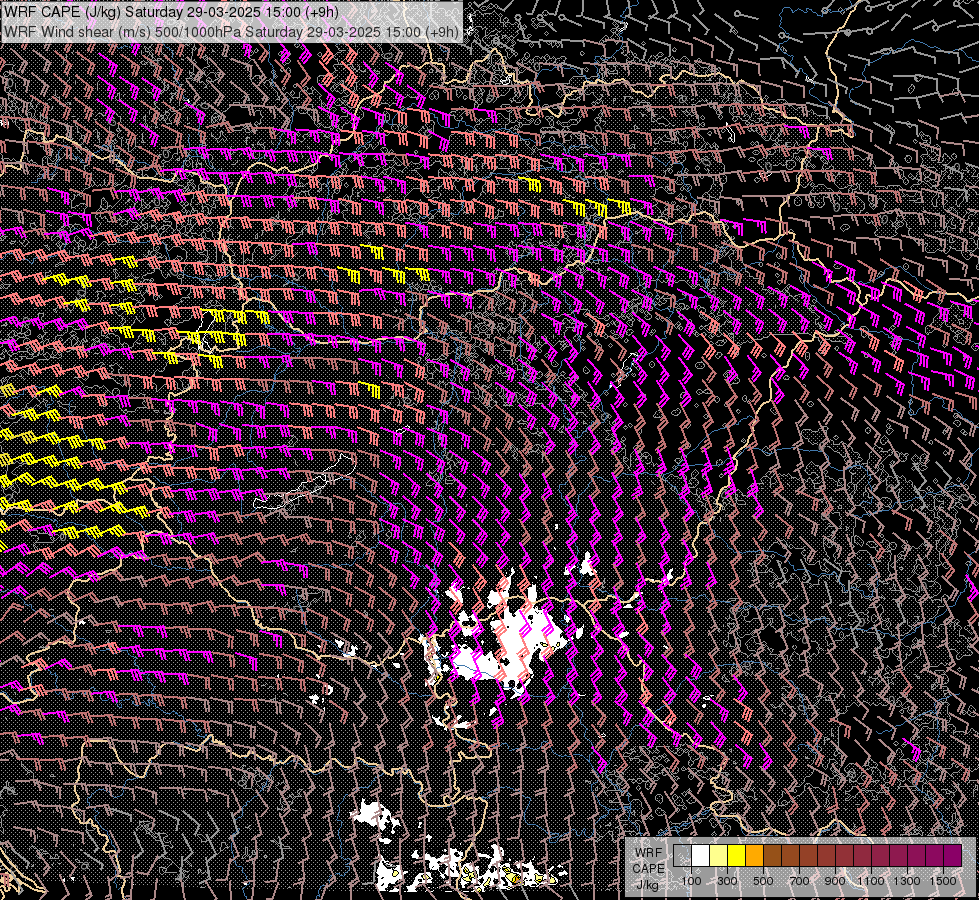
Task: Click the legend value 700
Action: tap(799, 881)
